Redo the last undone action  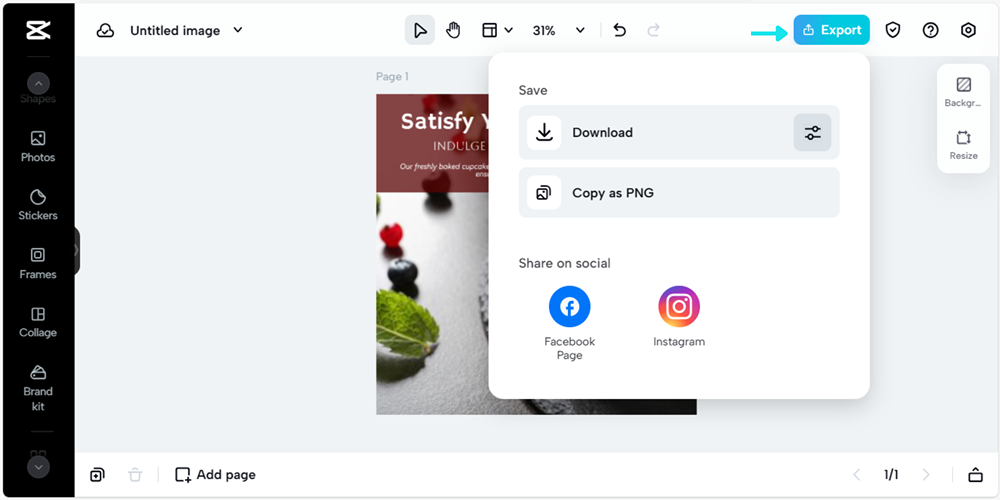click(x=654, y=30)
